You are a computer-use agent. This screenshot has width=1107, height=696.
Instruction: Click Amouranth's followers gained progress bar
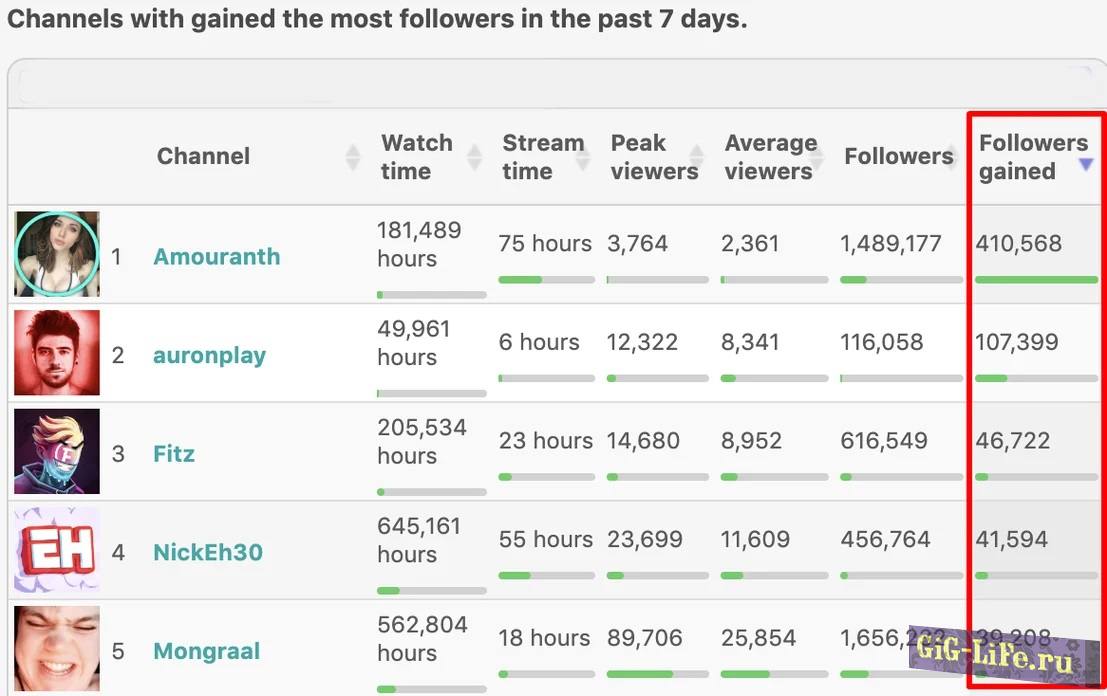pyautogui.click(x=1036, y=280)
